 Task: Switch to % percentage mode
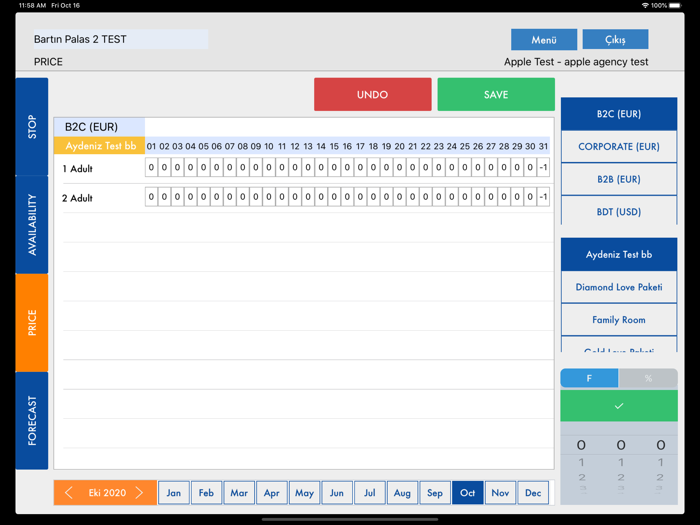[x=648, y=378]
